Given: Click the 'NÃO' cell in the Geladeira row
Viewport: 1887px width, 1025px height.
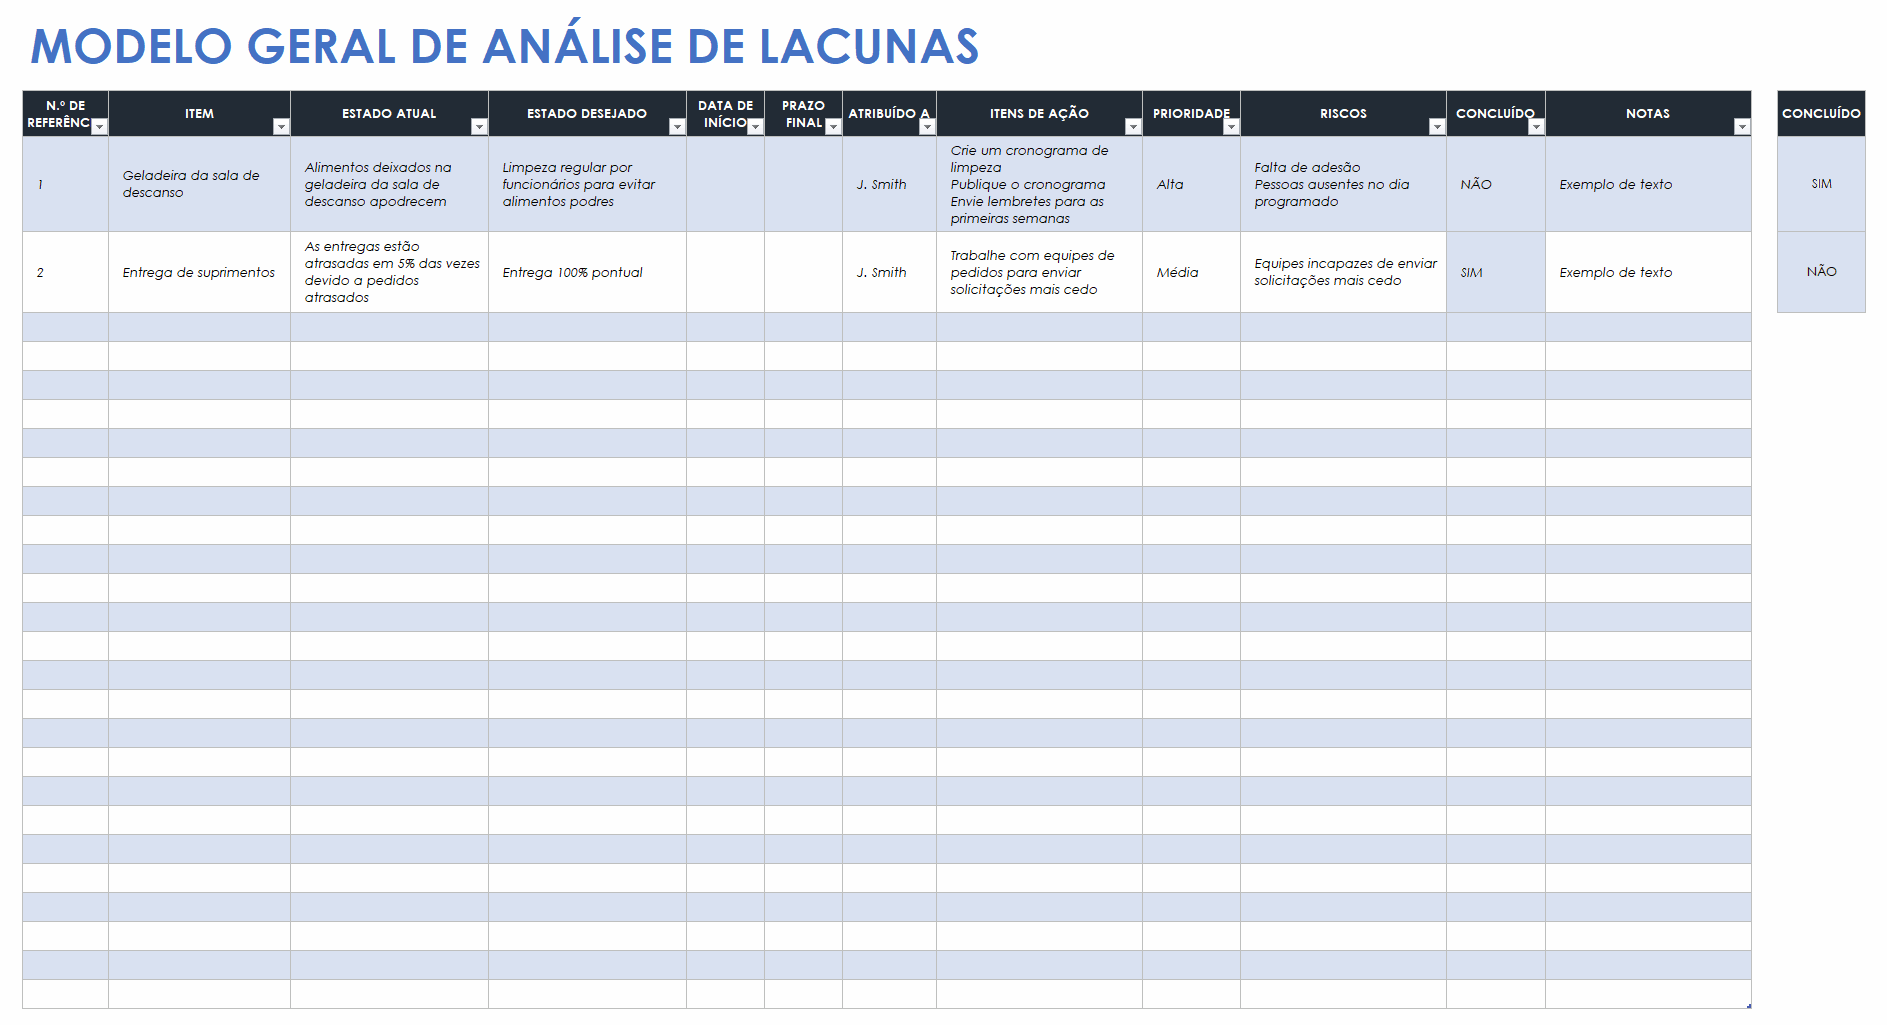Looking at the screenshot, I should tap(1495, 184).
